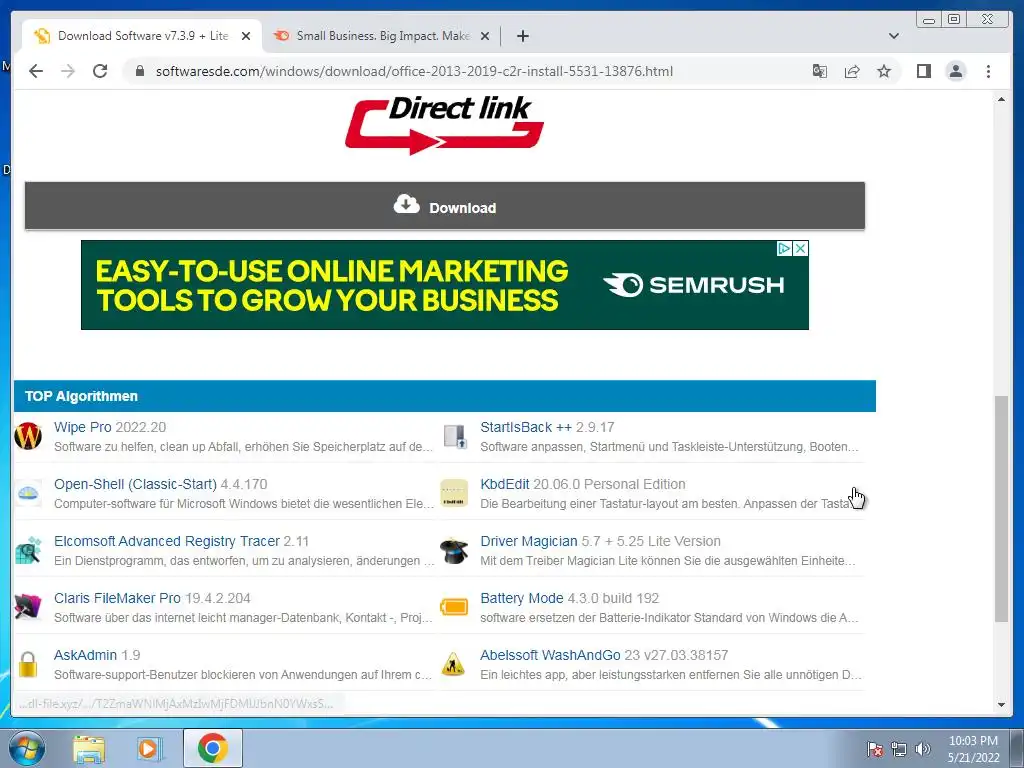The height and width of the screenshot is (768, 1024).
Task: Close the Download Software tab
Action: click(246, 37)
